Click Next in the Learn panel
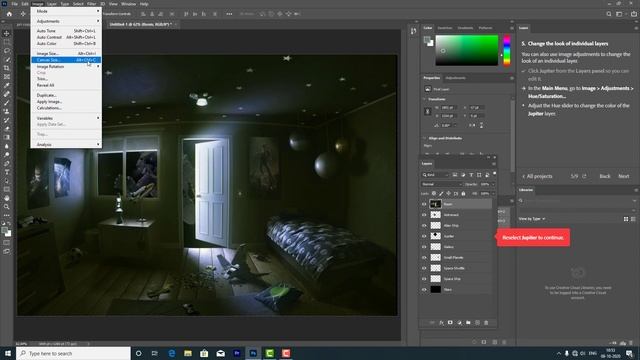640x360 pixels. coord(623,176)
